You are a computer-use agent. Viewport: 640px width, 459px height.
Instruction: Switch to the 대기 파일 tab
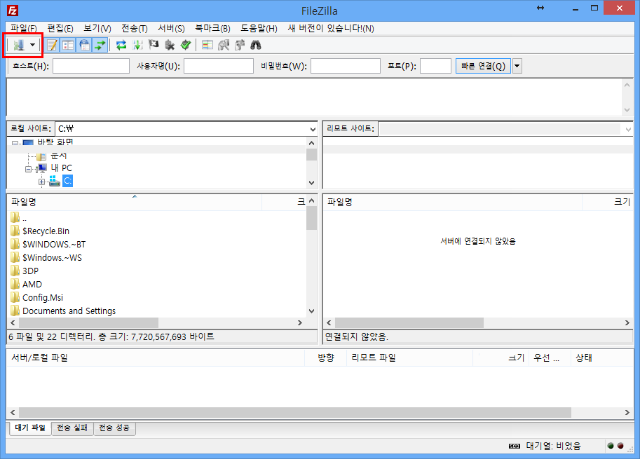click(x=30, y=428)
